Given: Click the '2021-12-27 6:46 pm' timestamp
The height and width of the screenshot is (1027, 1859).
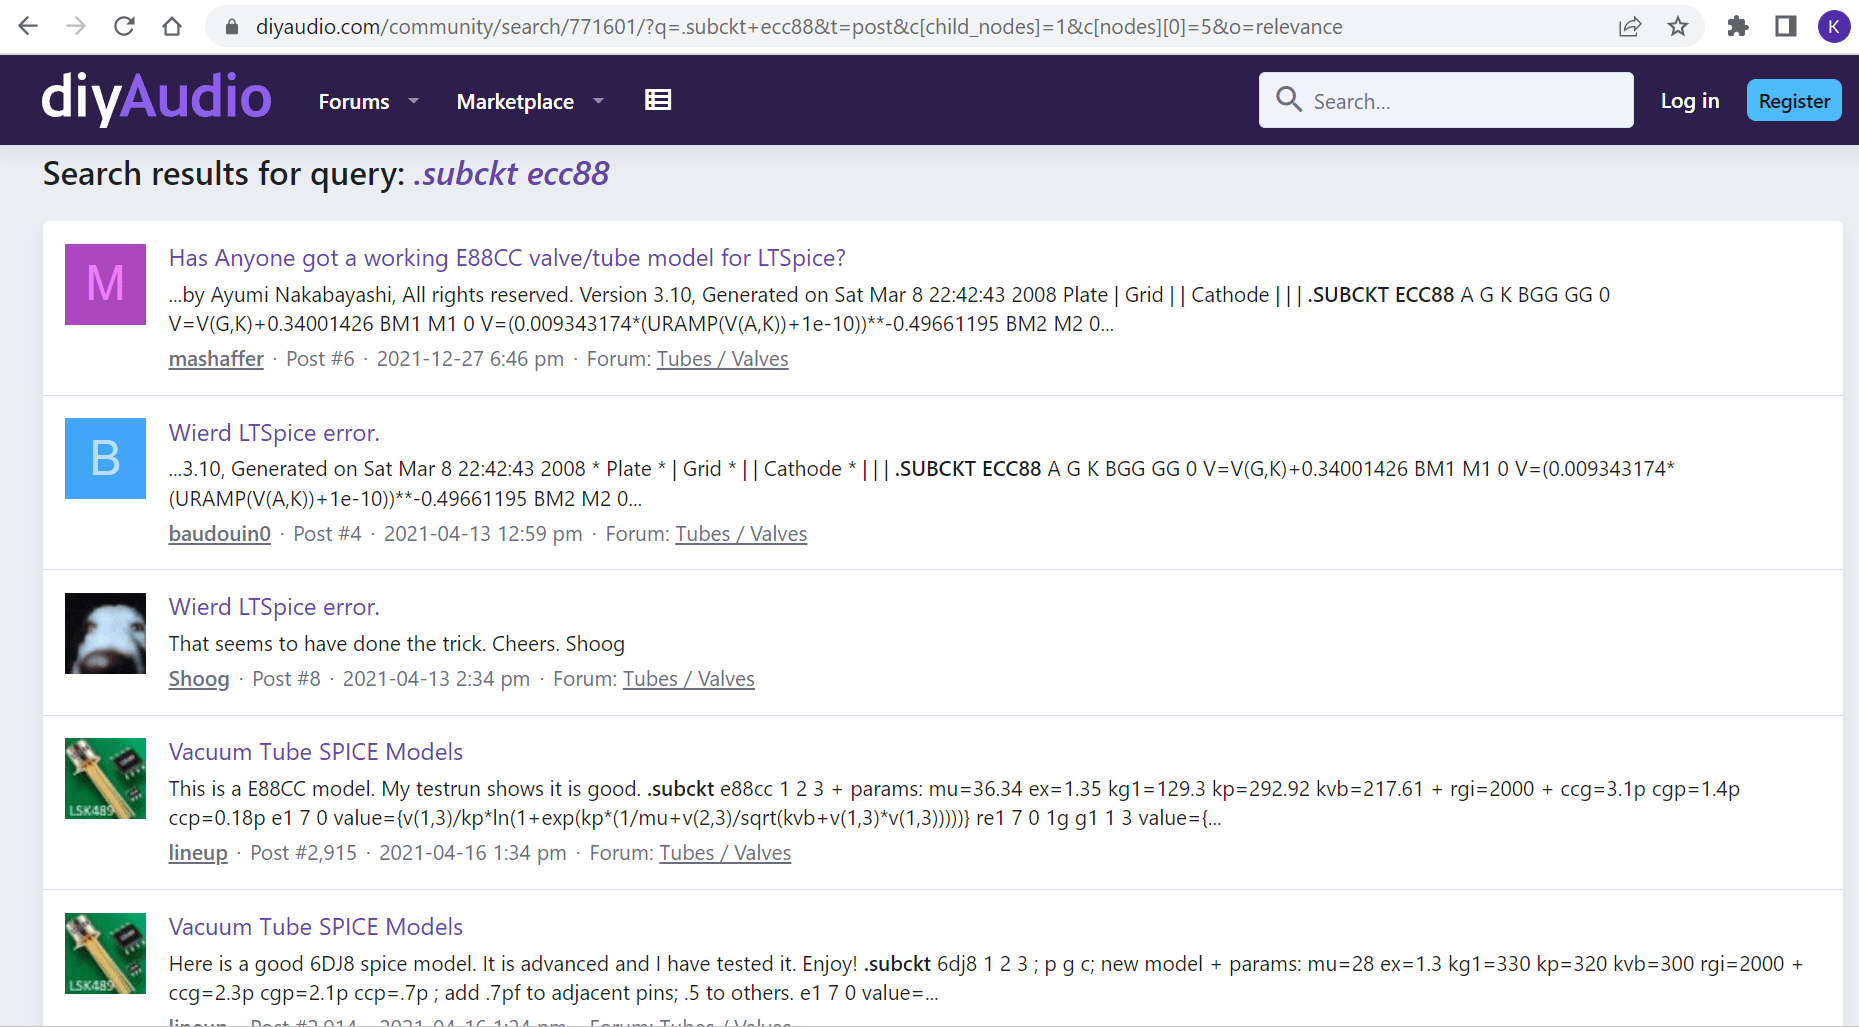Looking at the screenshot, I should pos(470,359).
